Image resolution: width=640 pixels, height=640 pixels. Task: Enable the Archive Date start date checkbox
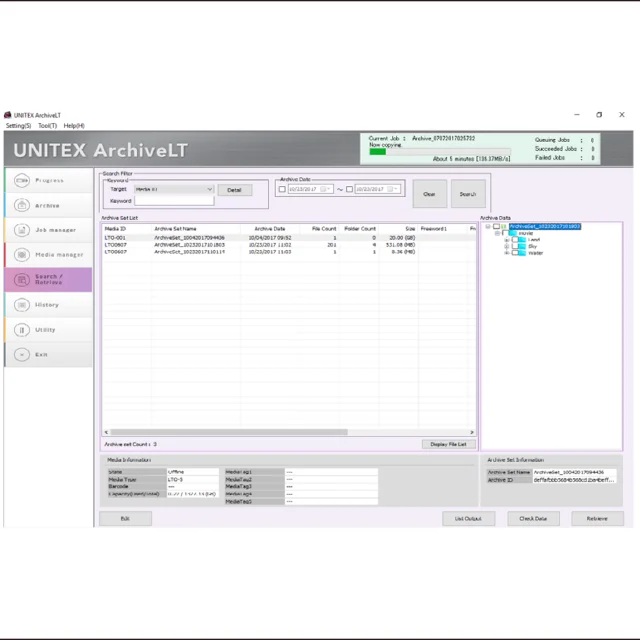coord(282,189)
